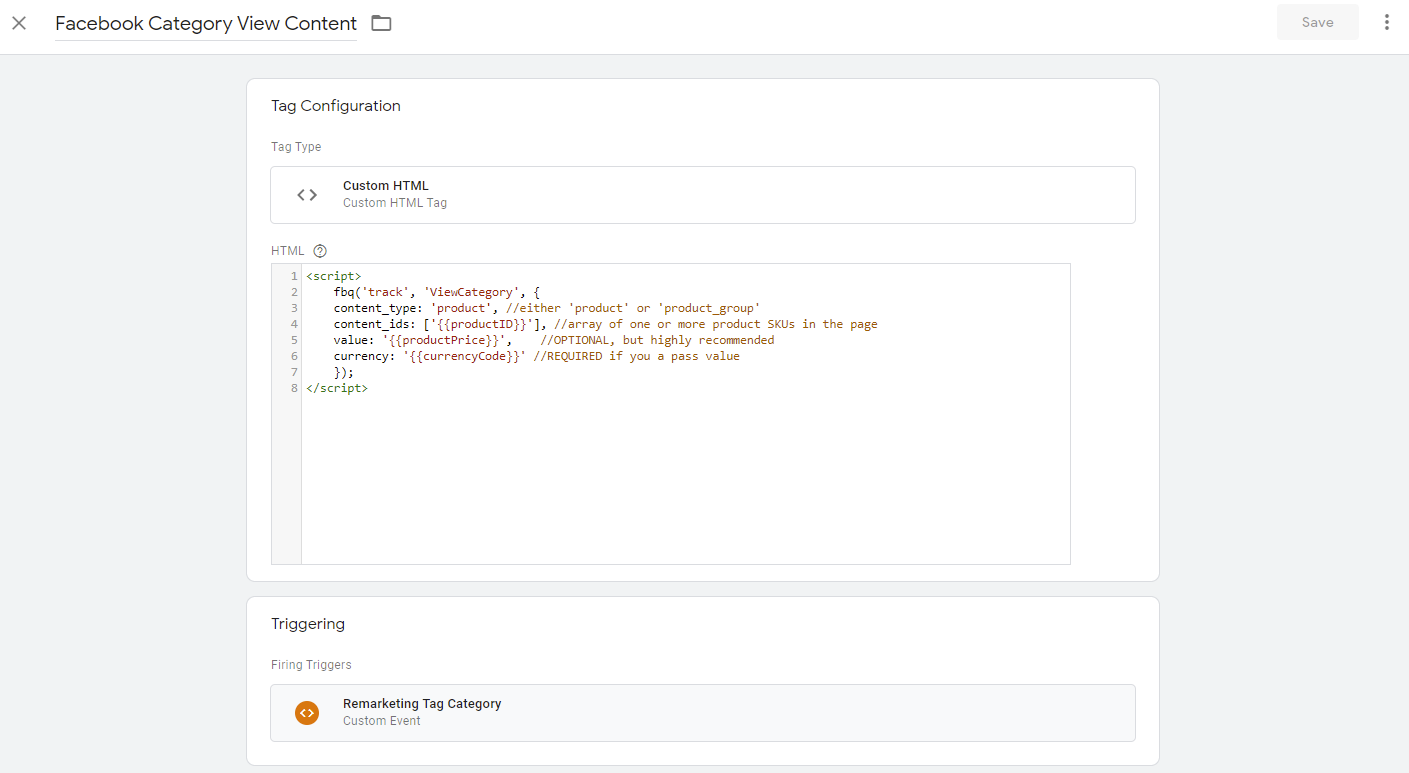
Task: Select the Custom HTML tag type title
Action: tap(385, 186)
